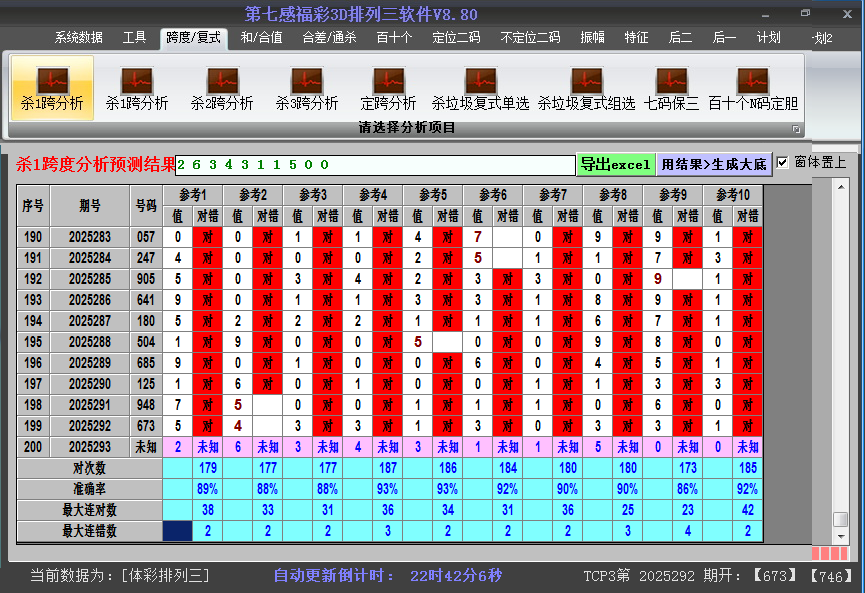Open the 杀垃圾复式单选 tool
This screenshot has width=865, height=593.
pos(480,87)
